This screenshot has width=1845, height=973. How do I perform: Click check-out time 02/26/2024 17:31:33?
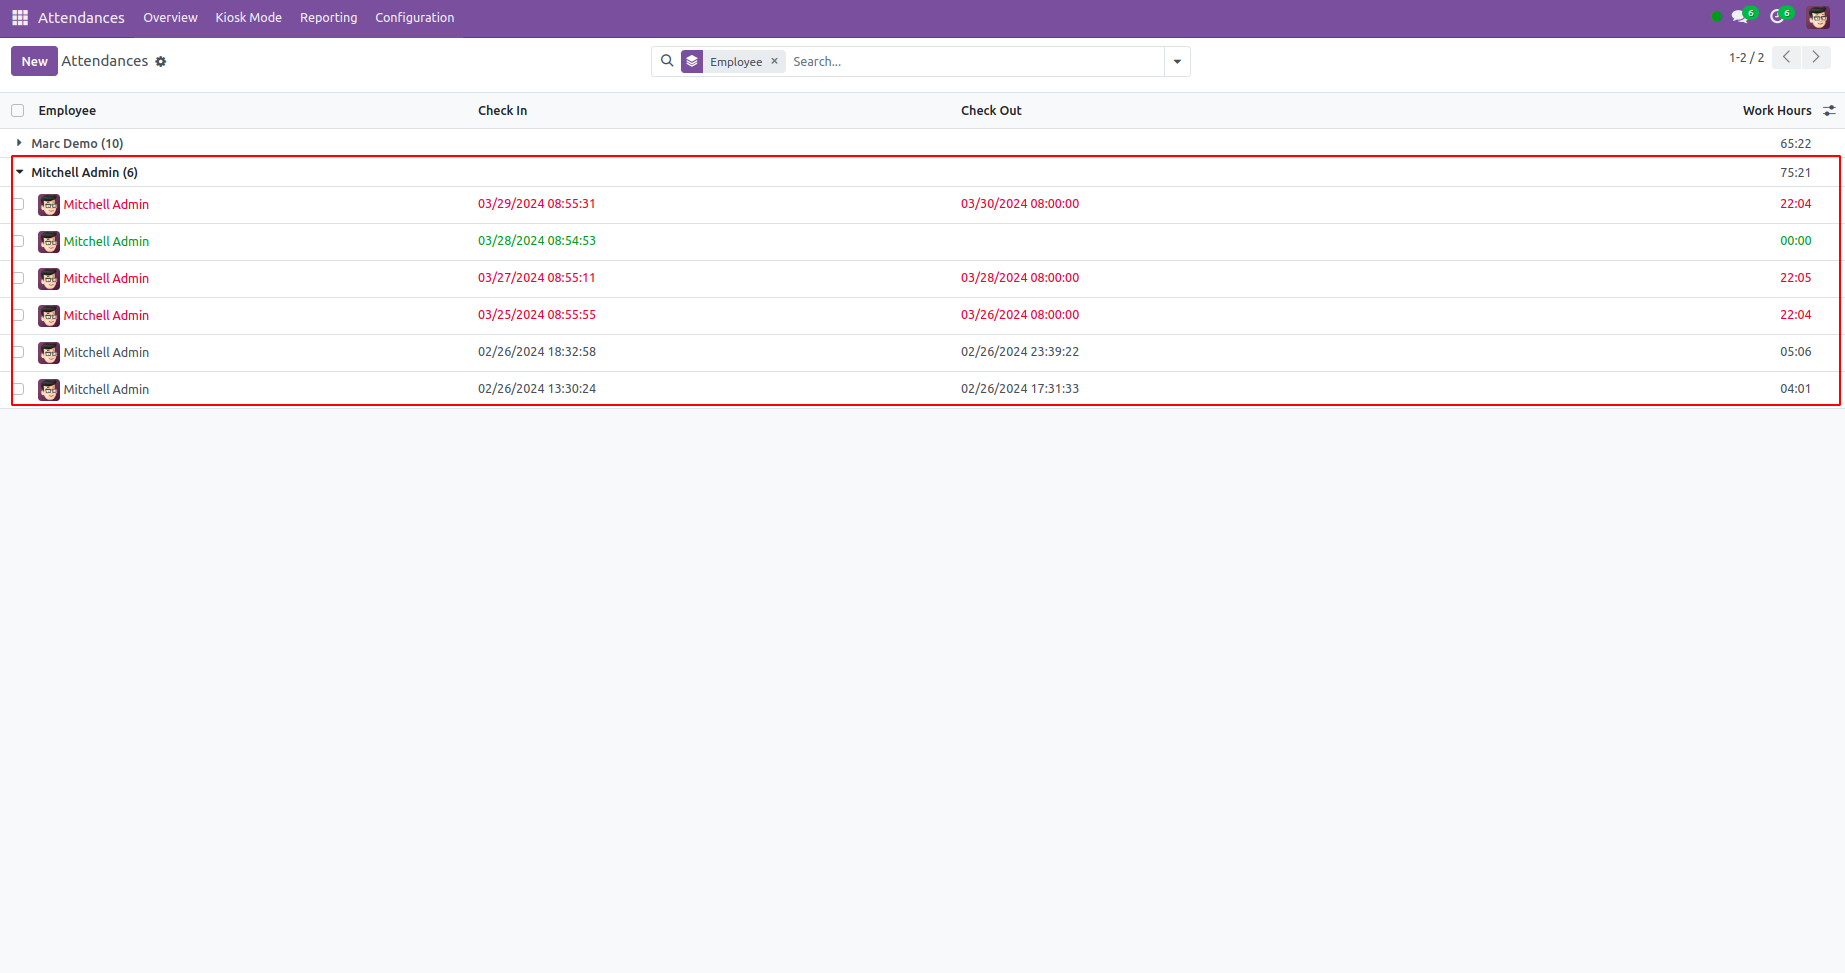1020,389
